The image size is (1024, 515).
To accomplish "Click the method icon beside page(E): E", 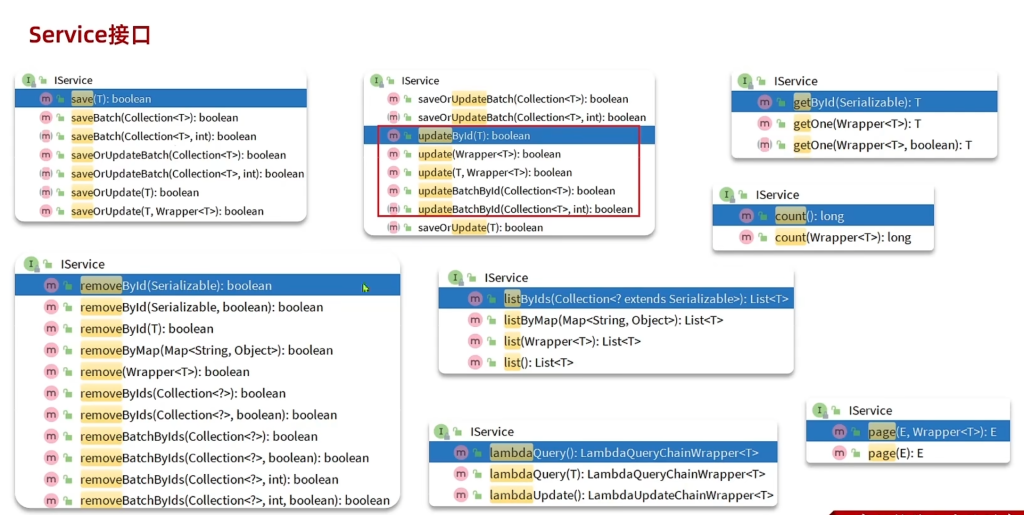I will pyautogui.click(x=840, y=454).
